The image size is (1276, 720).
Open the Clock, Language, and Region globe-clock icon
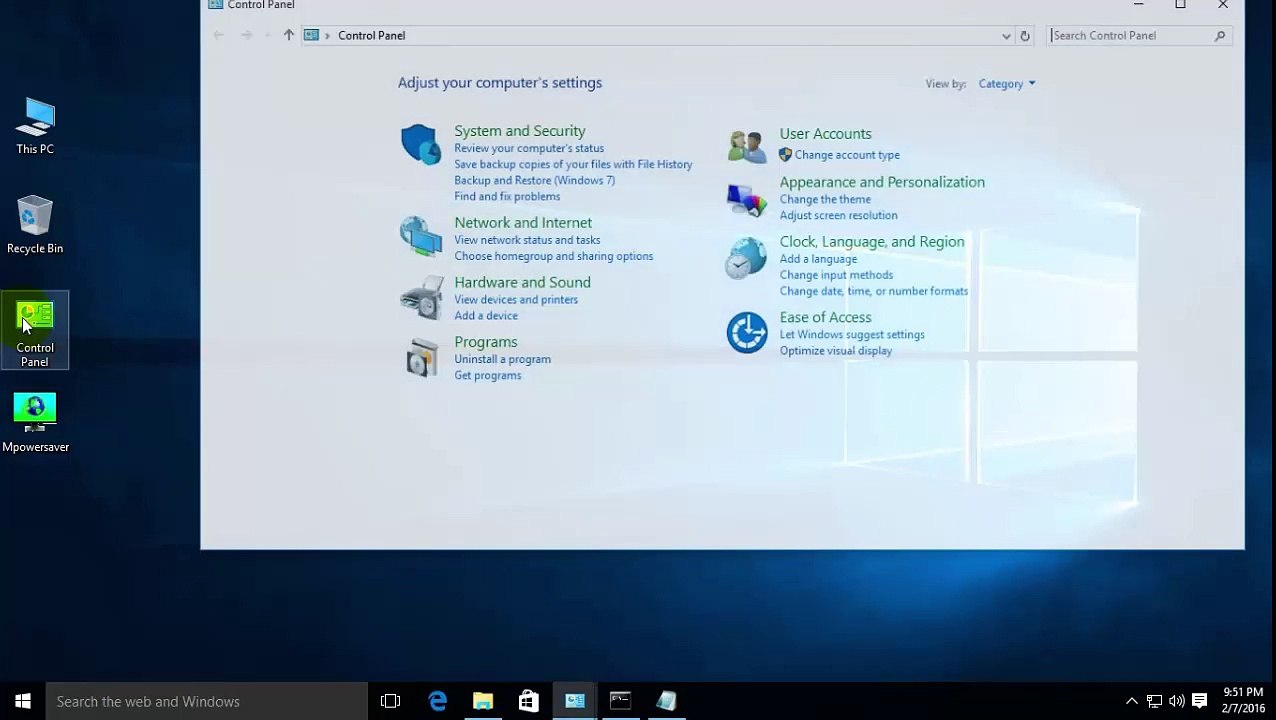coord(746,258)
